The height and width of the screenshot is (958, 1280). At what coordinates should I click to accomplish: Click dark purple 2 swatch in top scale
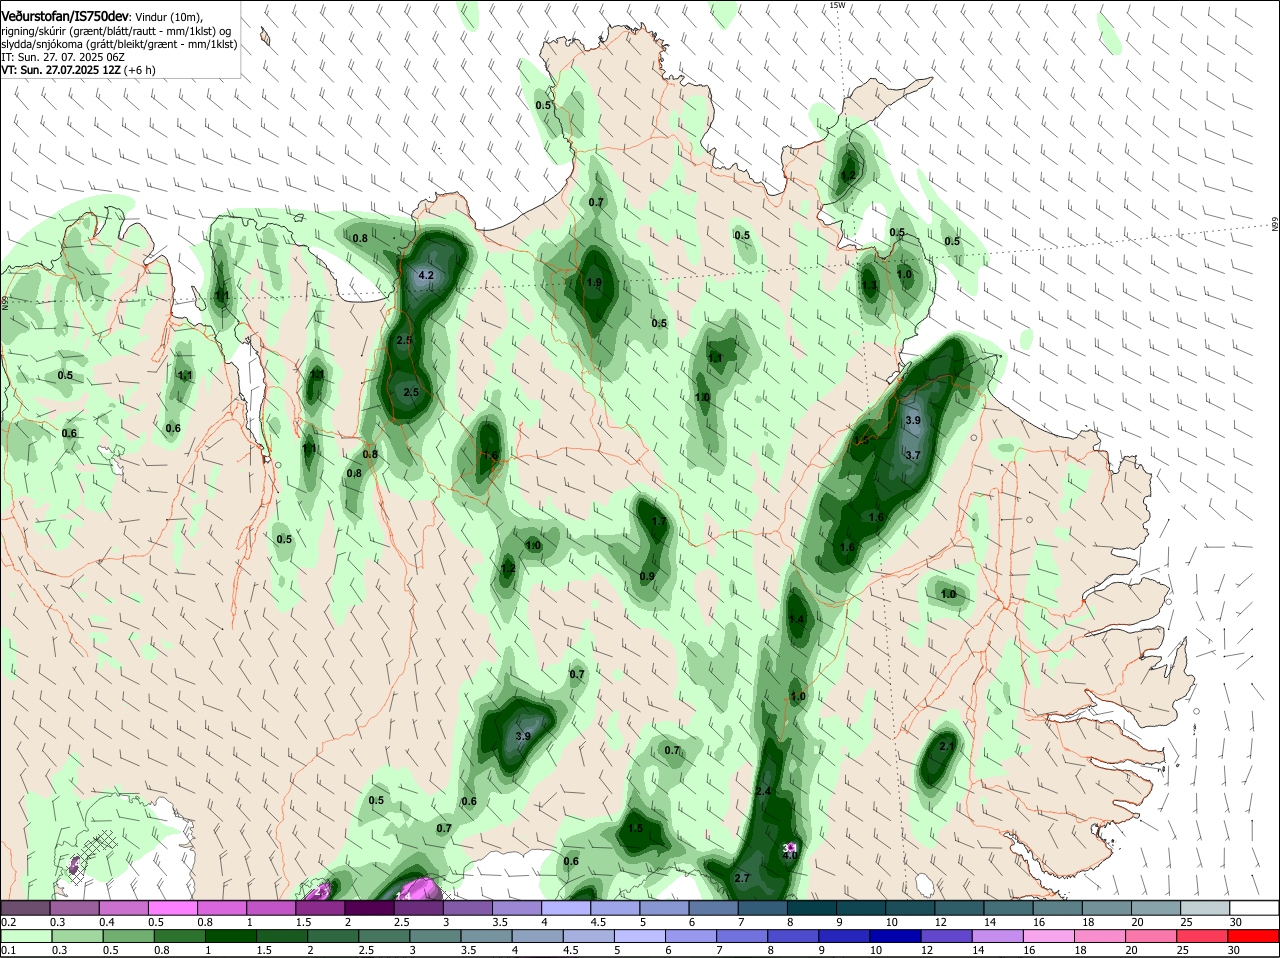(x=368, y=907)
